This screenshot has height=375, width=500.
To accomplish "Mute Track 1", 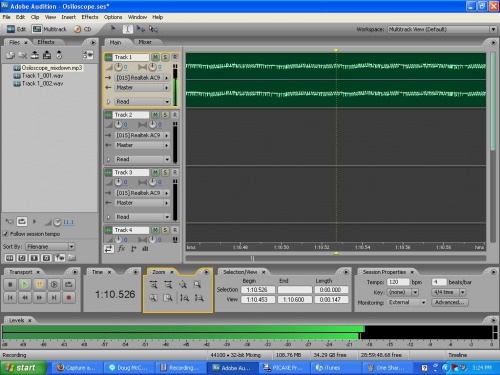I will click(x=155, y=57).
